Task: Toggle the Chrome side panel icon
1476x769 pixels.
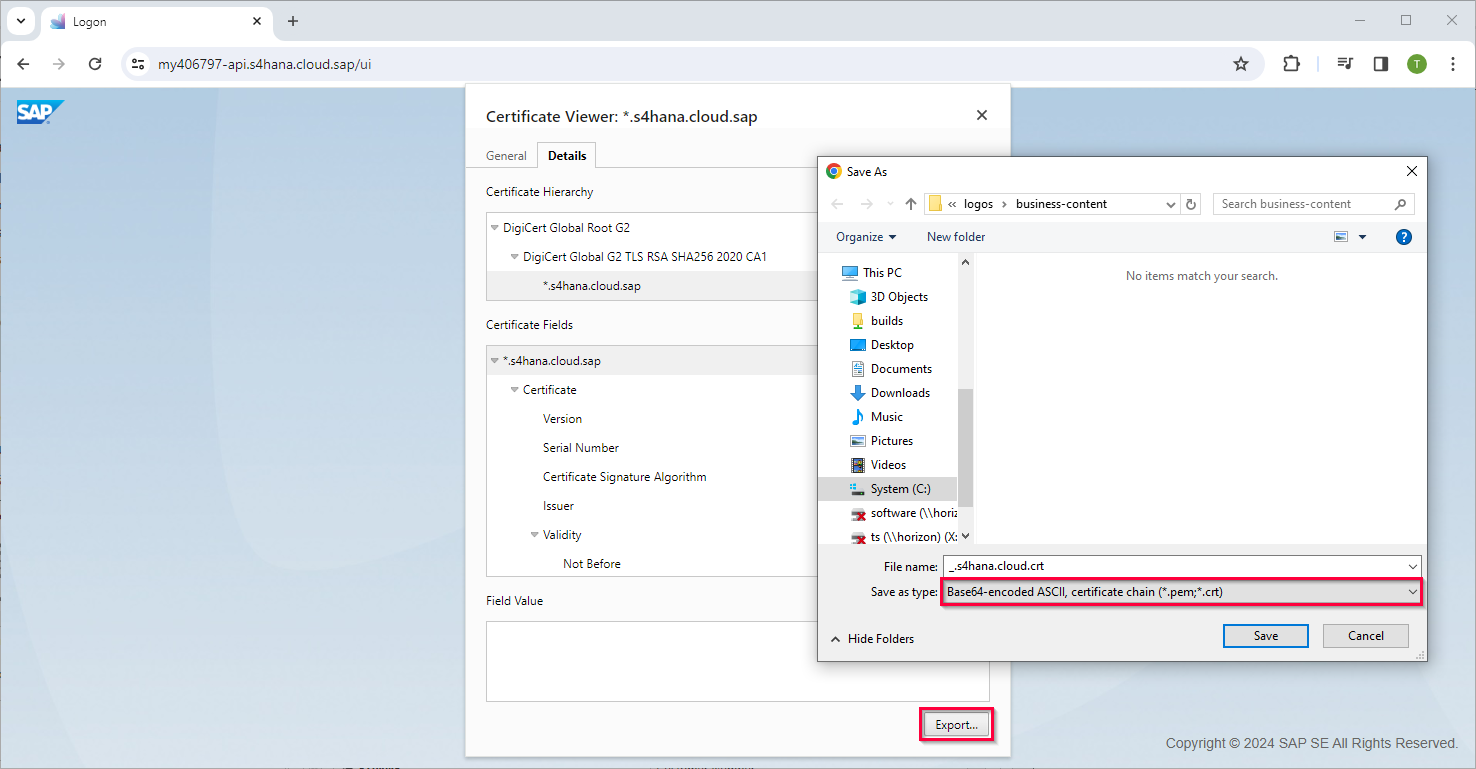Action: (x=1381, y=64)
